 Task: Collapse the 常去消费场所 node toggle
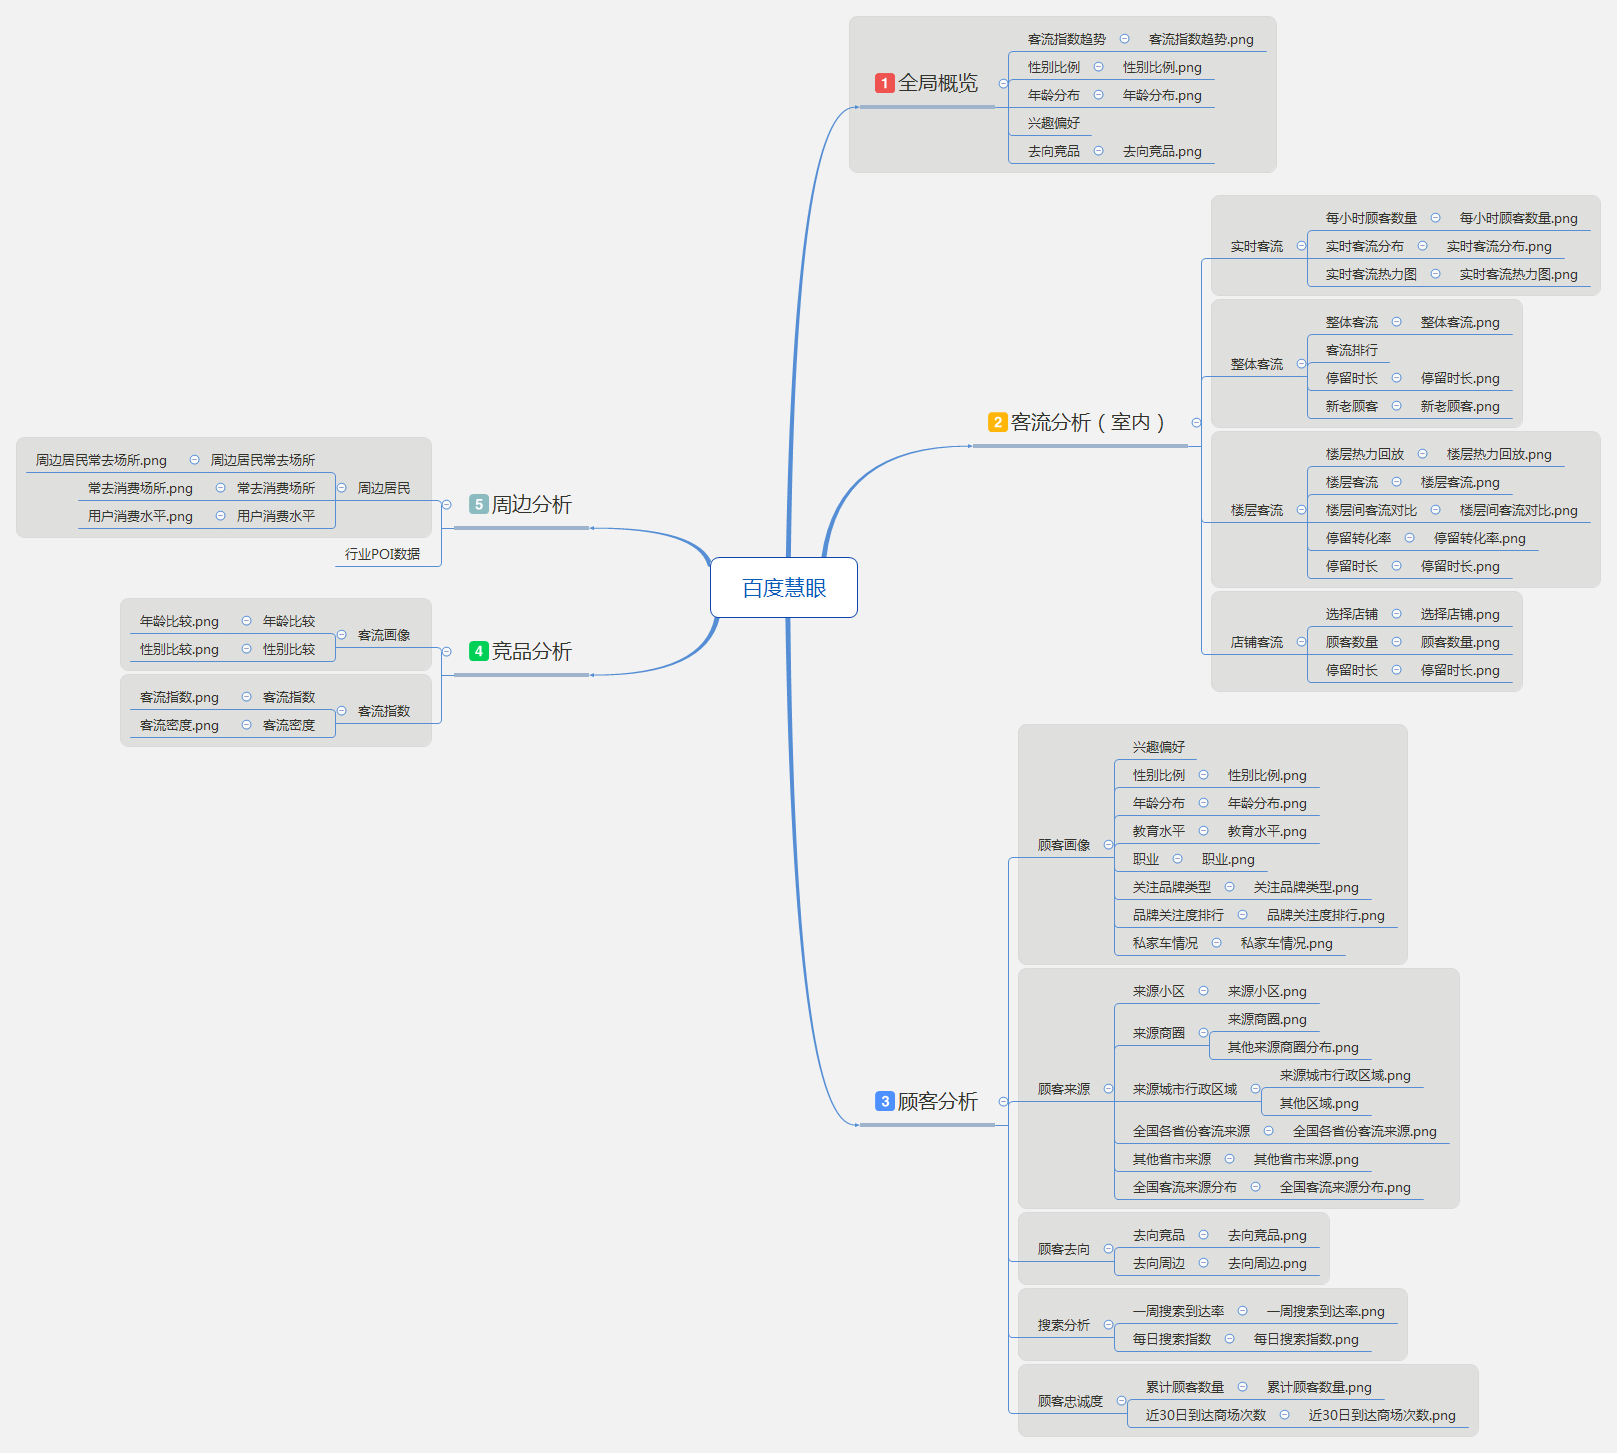click(x=220, y=488)
